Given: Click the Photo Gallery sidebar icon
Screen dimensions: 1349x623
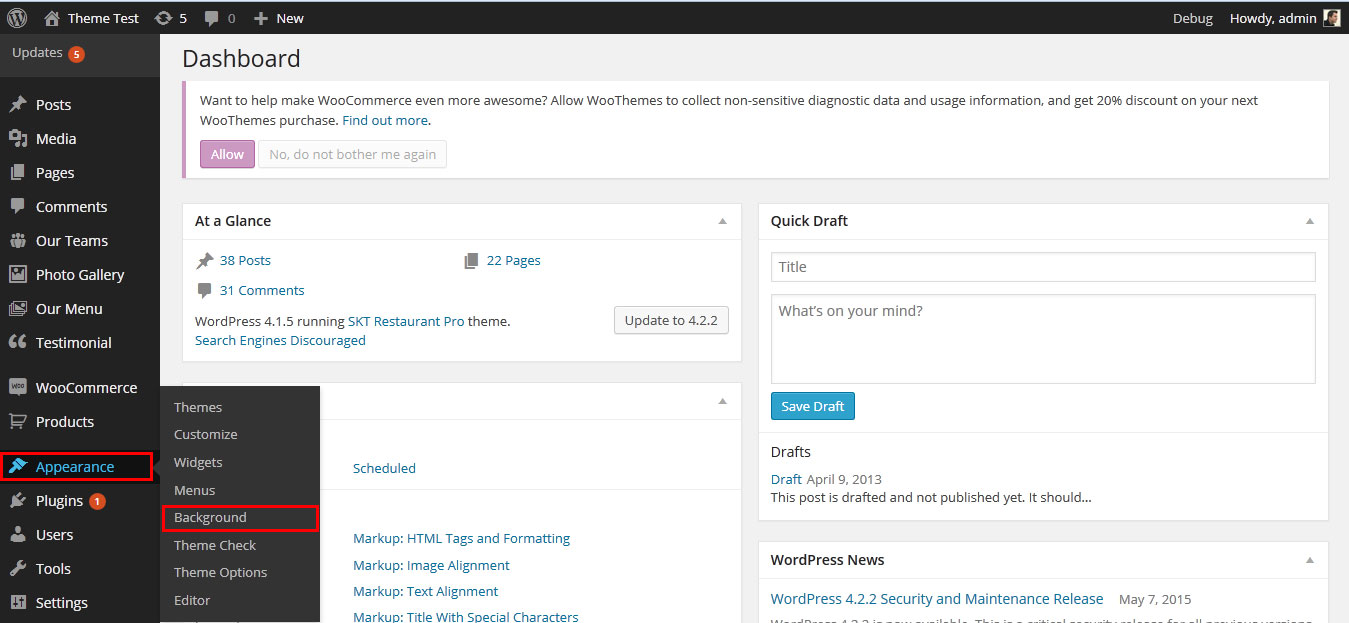Looking at the screenshot, I should tap(17, 275).
